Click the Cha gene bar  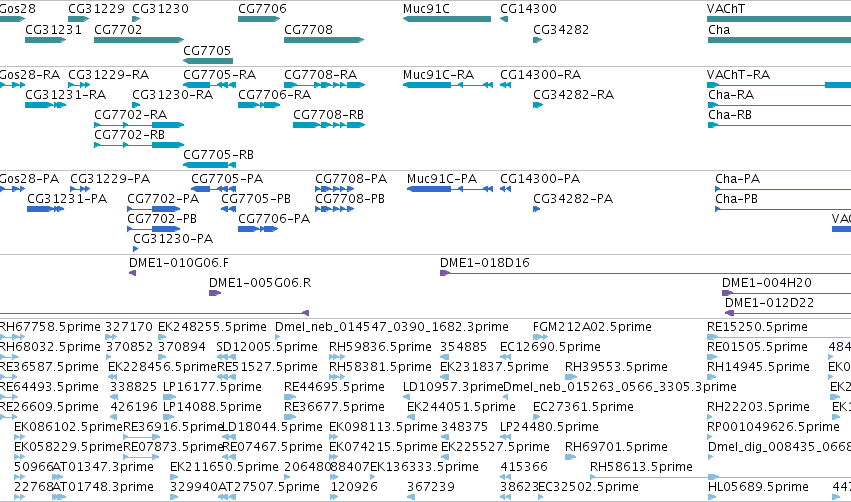(x=779, y=40)
